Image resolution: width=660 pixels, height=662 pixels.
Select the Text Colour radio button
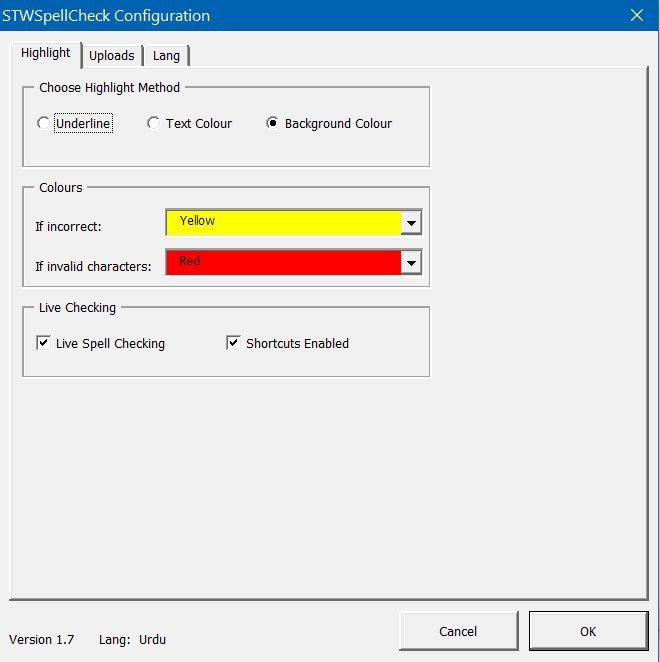tap(153, 124)
